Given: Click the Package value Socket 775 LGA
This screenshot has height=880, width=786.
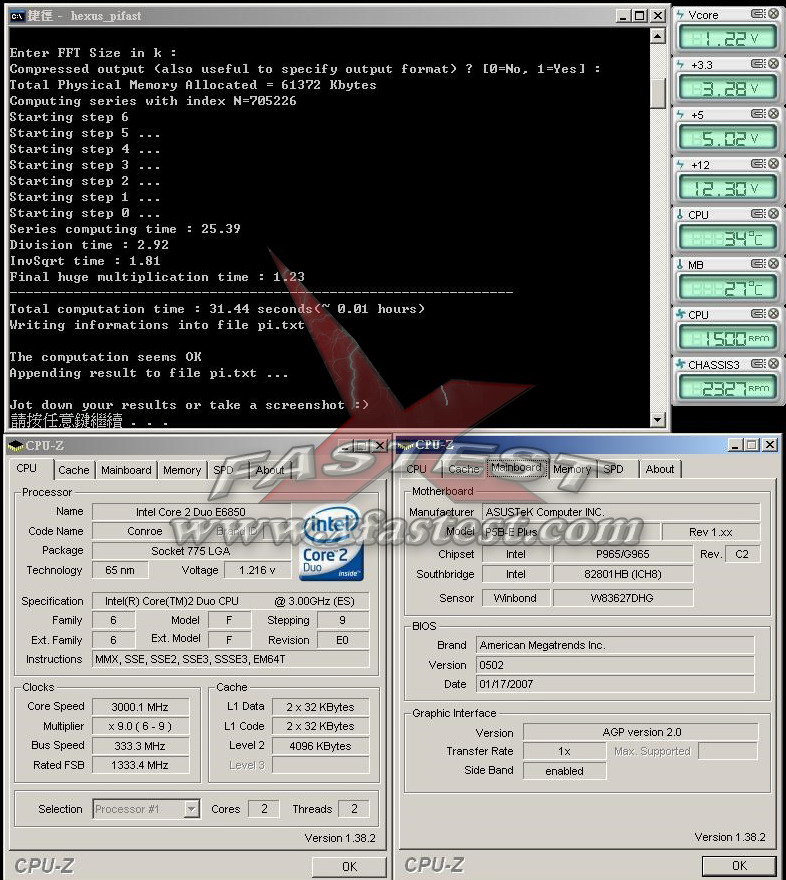Looking at the screenshot, I should [191, 551].
